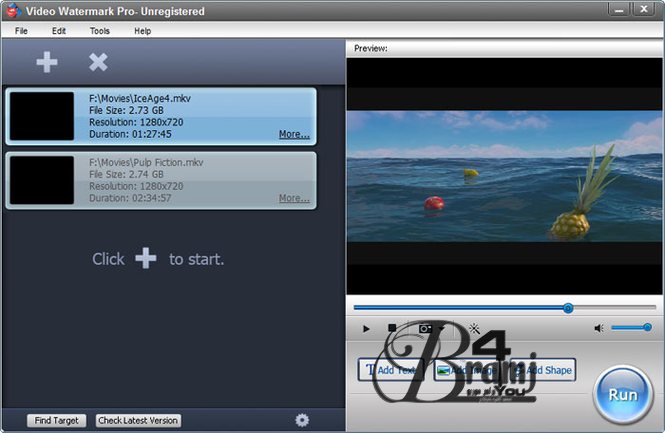Open settings via the gear icon
Screen dimensions: 665x433
pyautogui.click(x=302, y=420)
